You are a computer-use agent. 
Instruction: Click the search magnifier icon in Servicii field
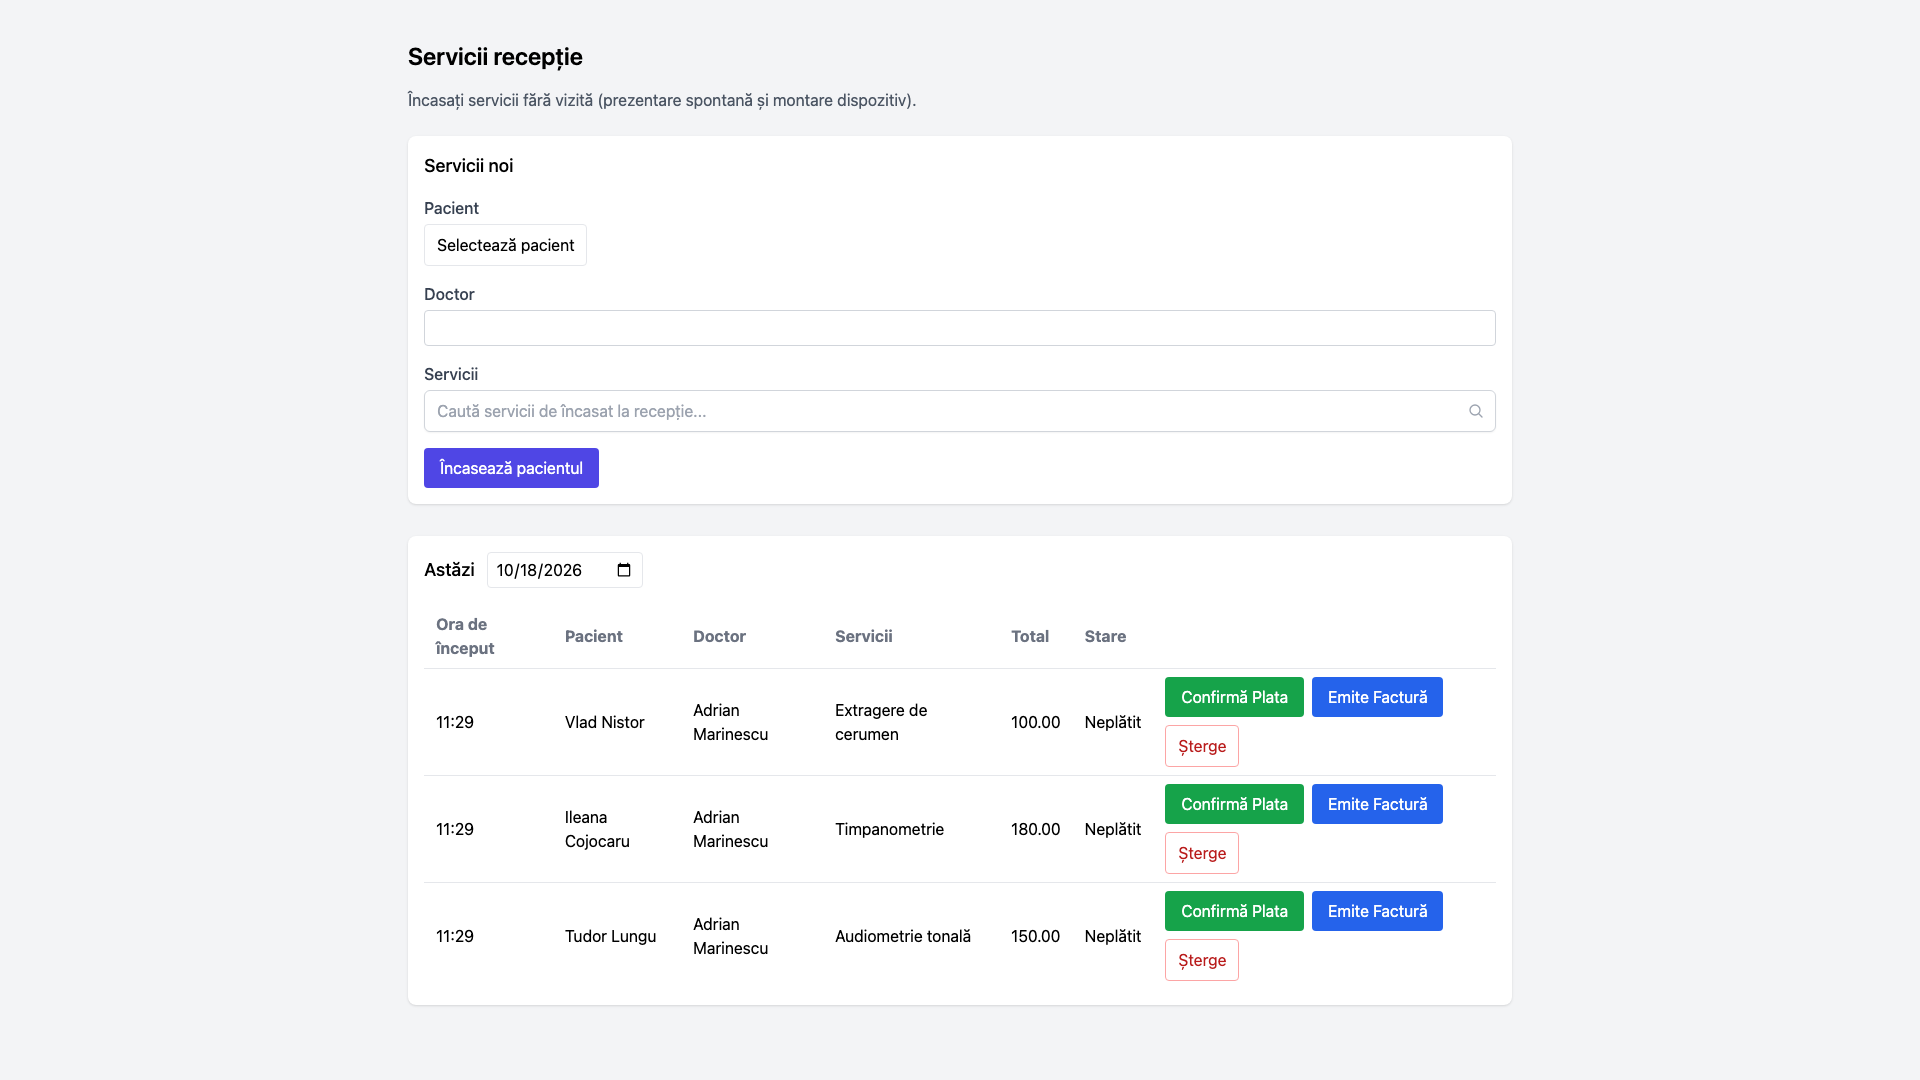click(1475, 411)
